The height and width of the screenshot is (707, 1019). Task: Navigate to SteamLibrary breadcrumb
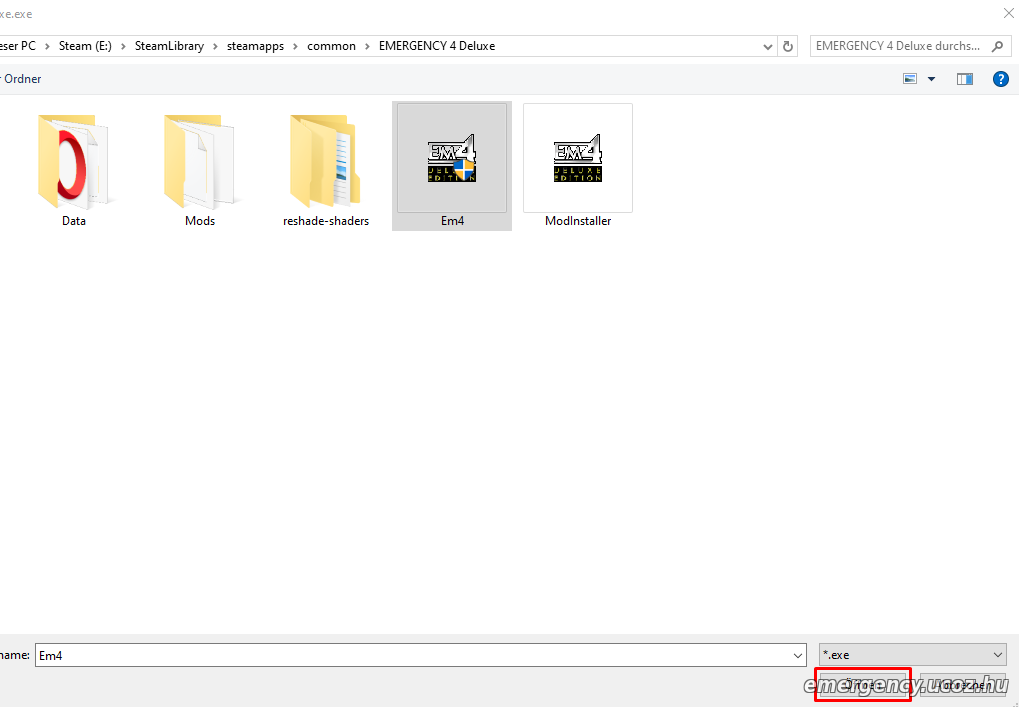[169, 46]
